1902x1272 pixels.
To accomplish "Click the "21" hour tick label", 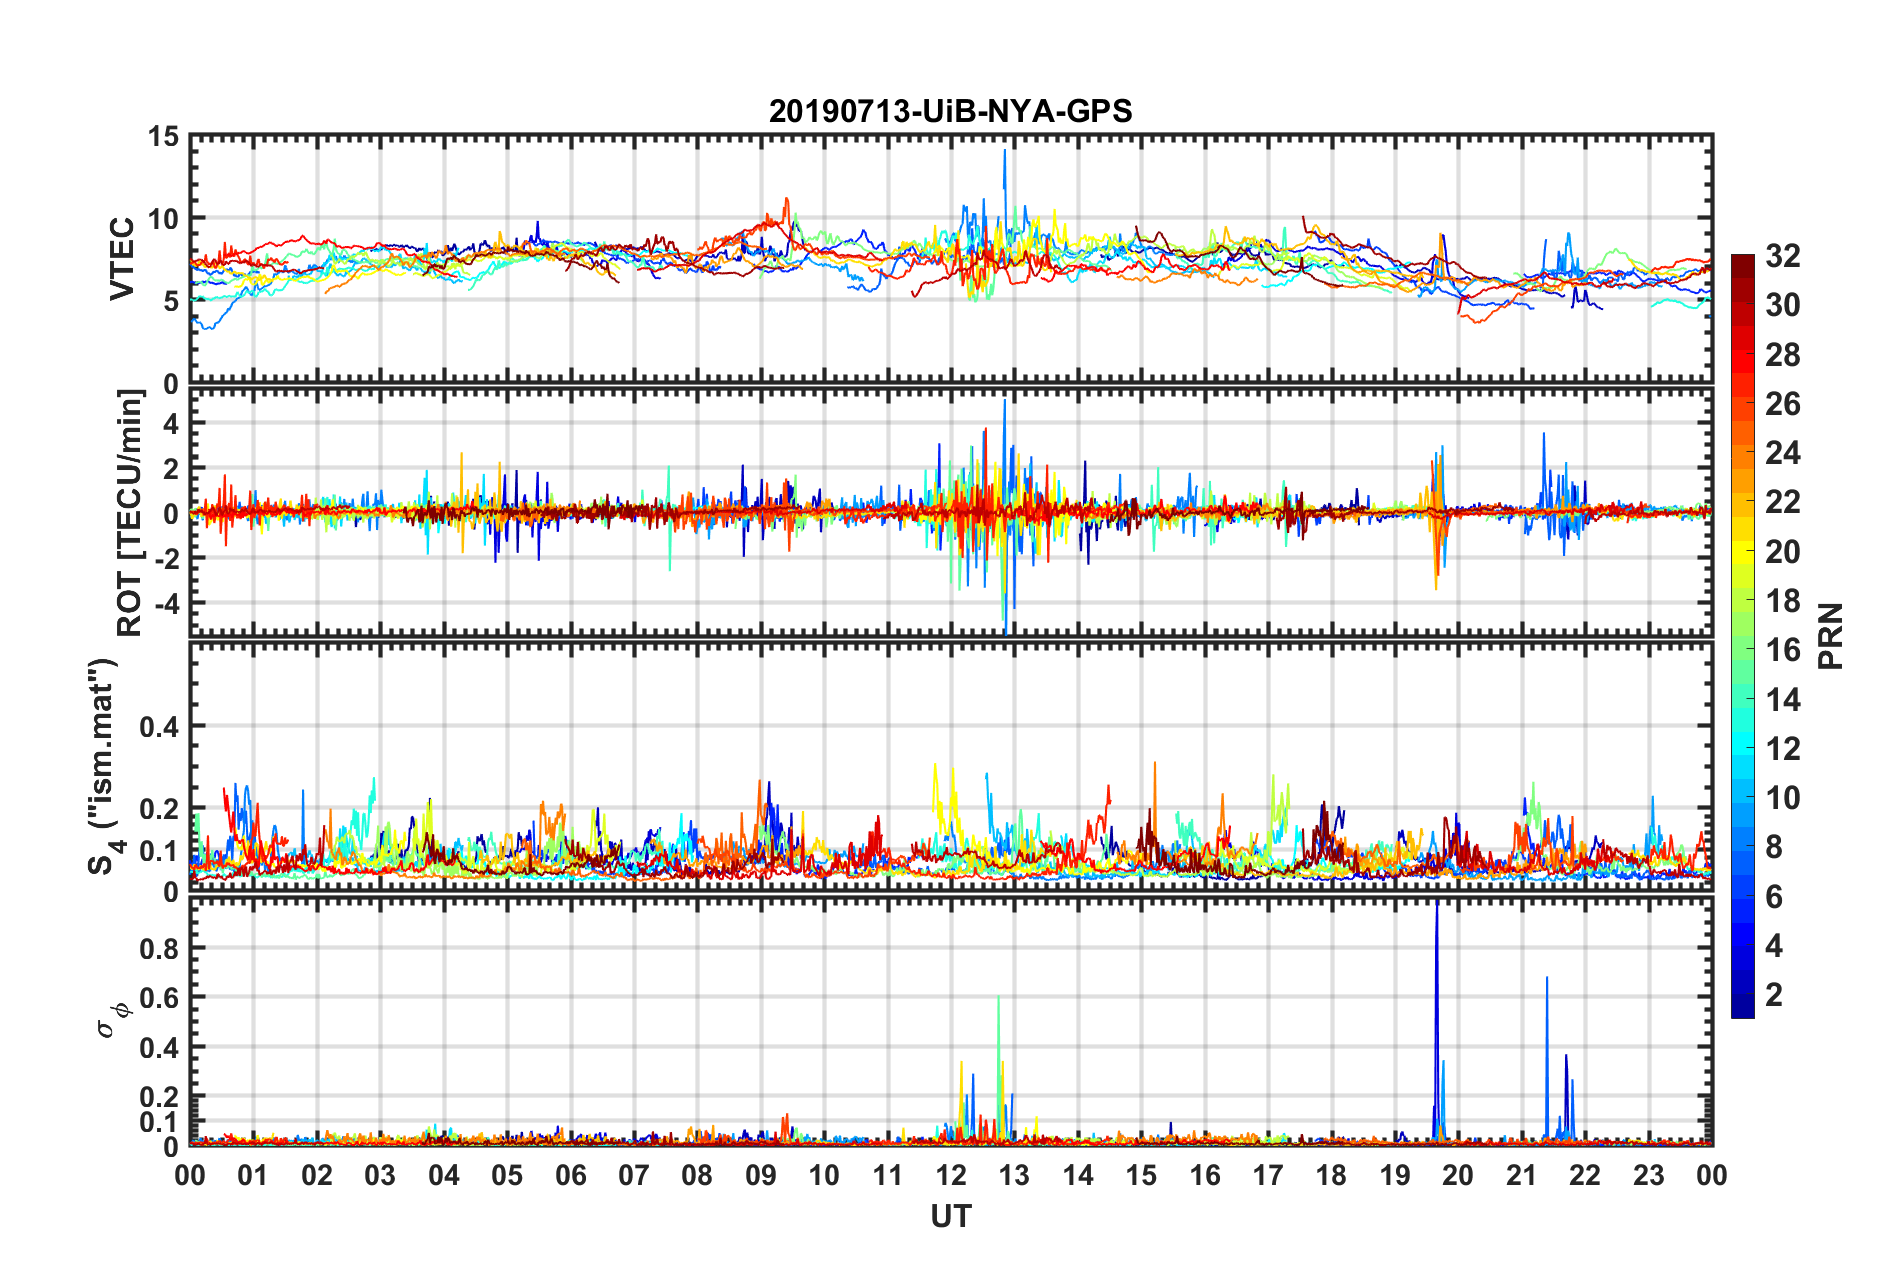I will [1521, 1175].
